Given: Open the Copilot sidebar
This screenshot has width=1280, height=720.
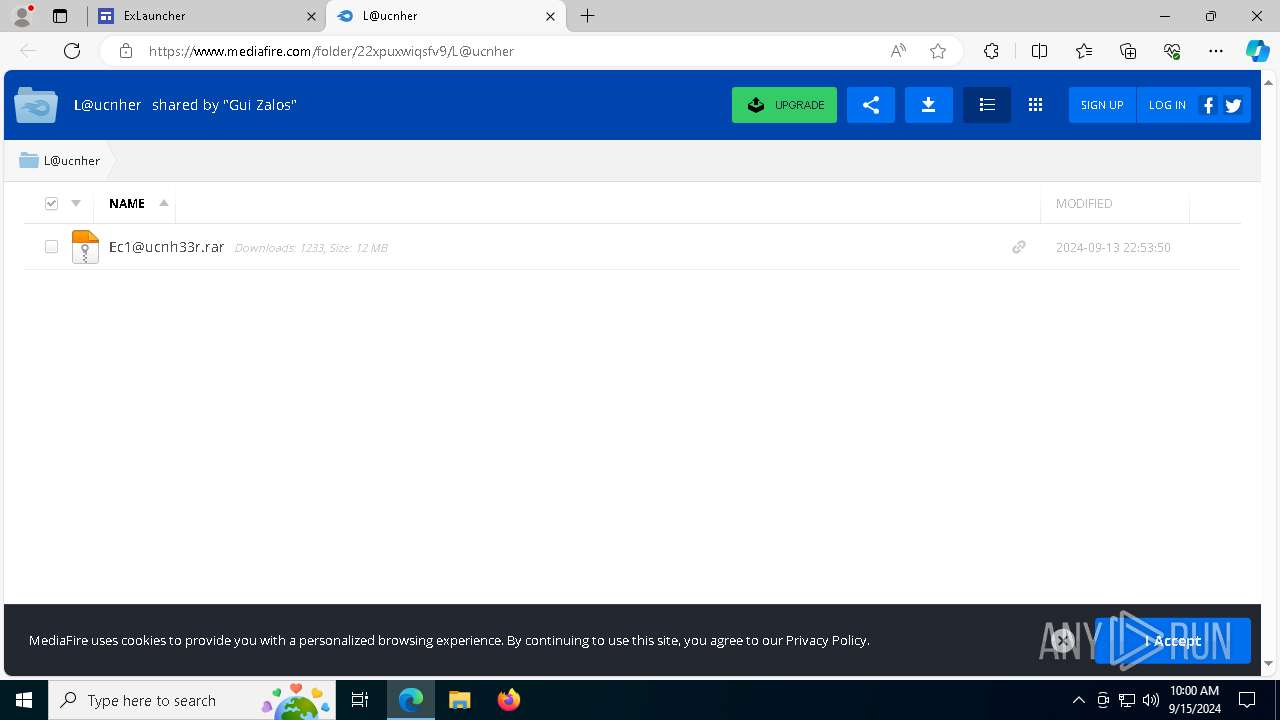Looking at the screenshot, I should (1257, 51).
